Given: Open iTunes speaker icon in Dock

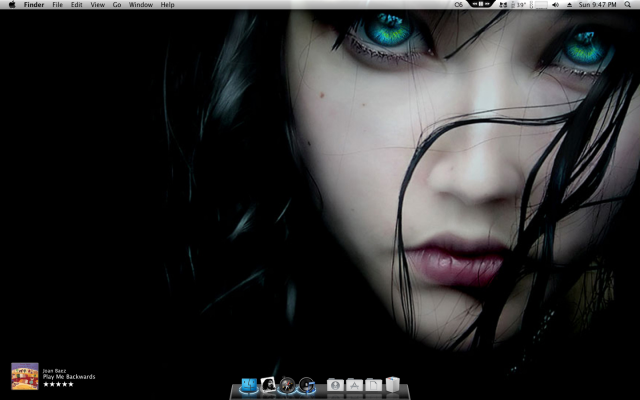Looking at the screenshot, I should click(307, 385).
